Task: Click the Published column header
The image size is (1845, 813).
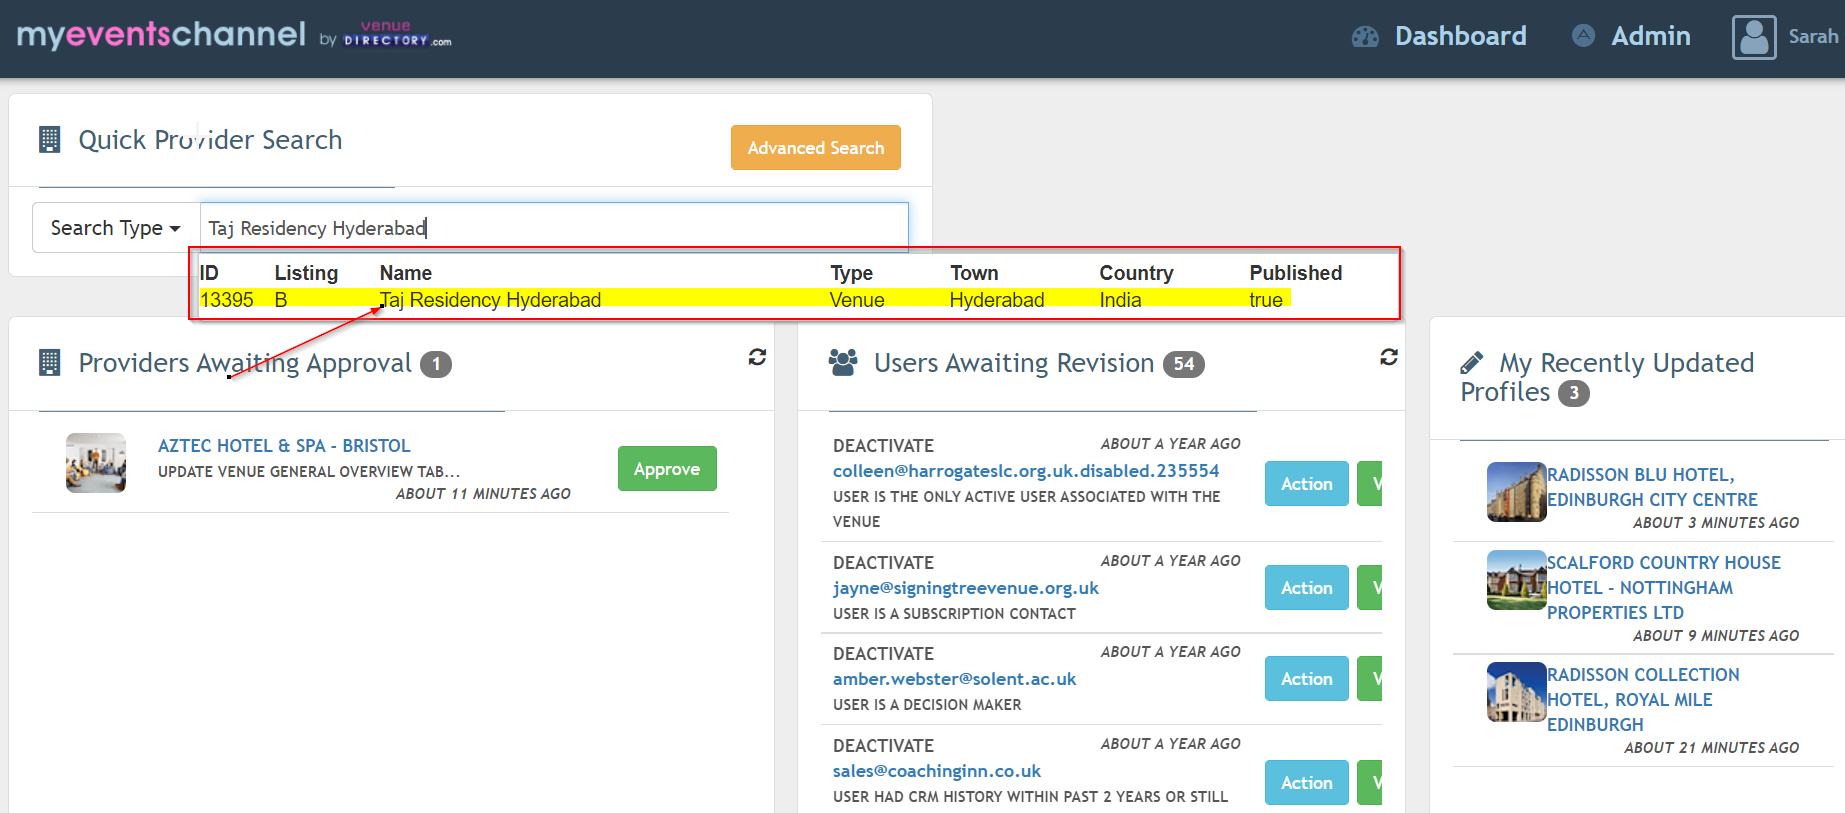Action: pos(1296,273)
